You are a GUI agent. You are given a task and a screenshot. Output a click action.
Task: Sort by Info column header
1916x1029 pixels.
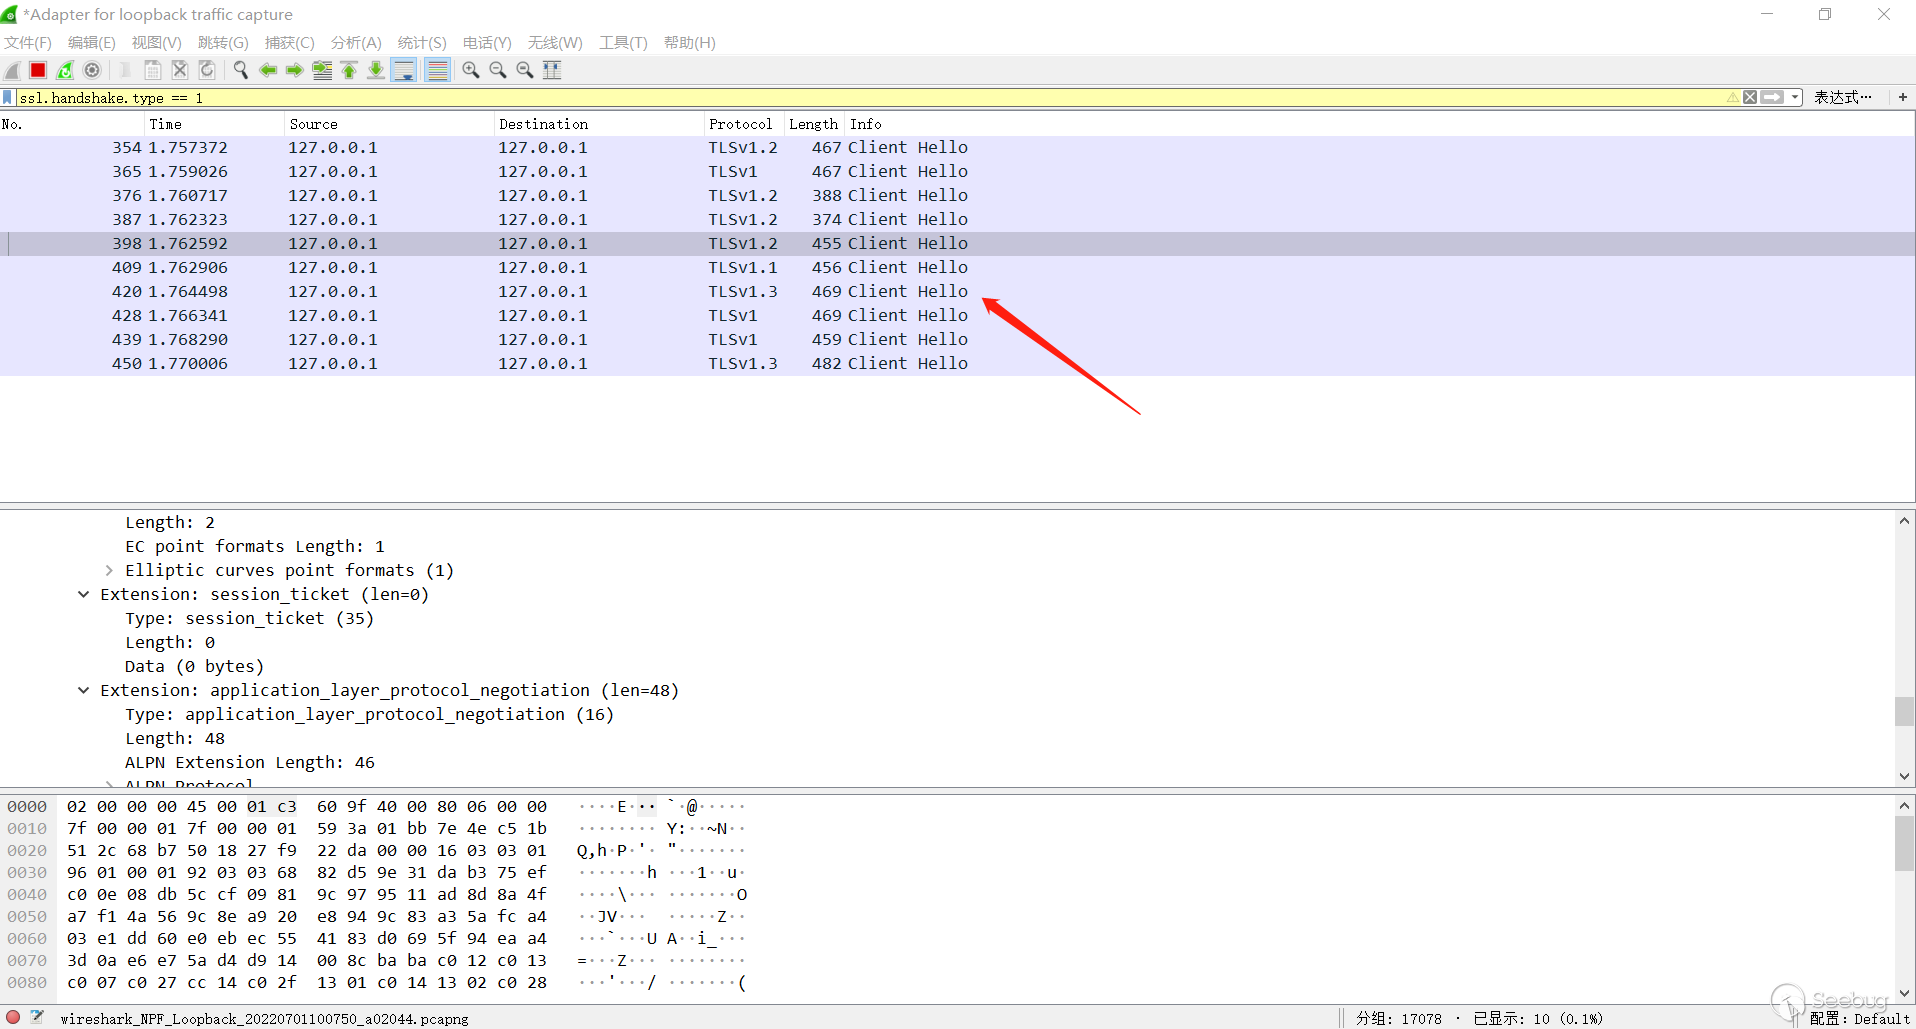pyautogui.click(x=1380, y=124)
